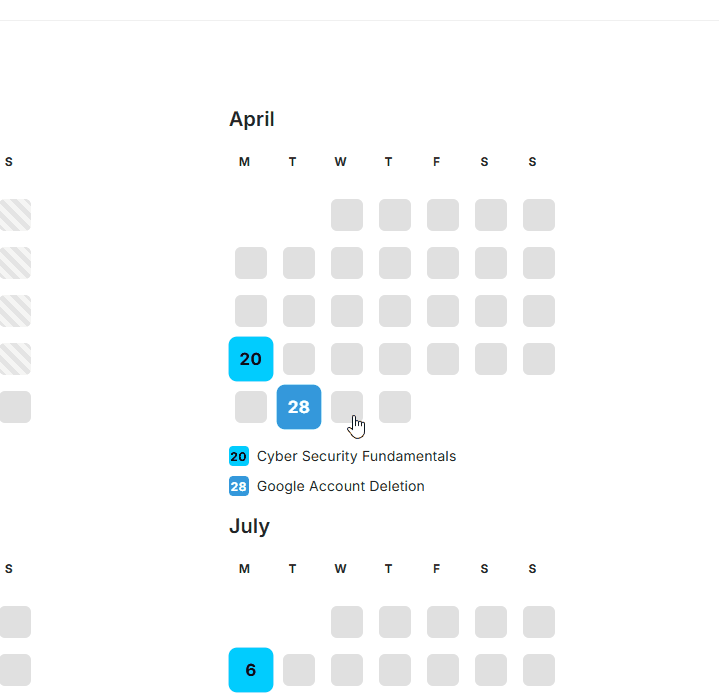Click the blue 28 legend badge

click(x=239, y=487)
